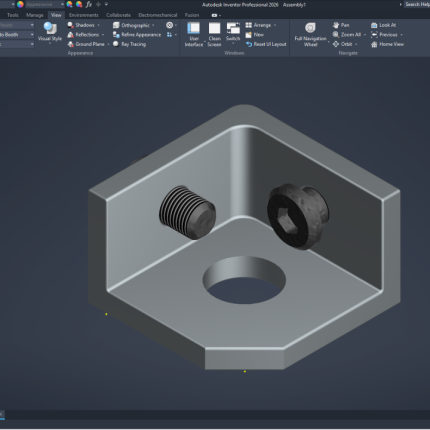The height and width of the screenshot is (430, 430).
Task: Expand the Shadows dropdown arrow
Action: 99,25
